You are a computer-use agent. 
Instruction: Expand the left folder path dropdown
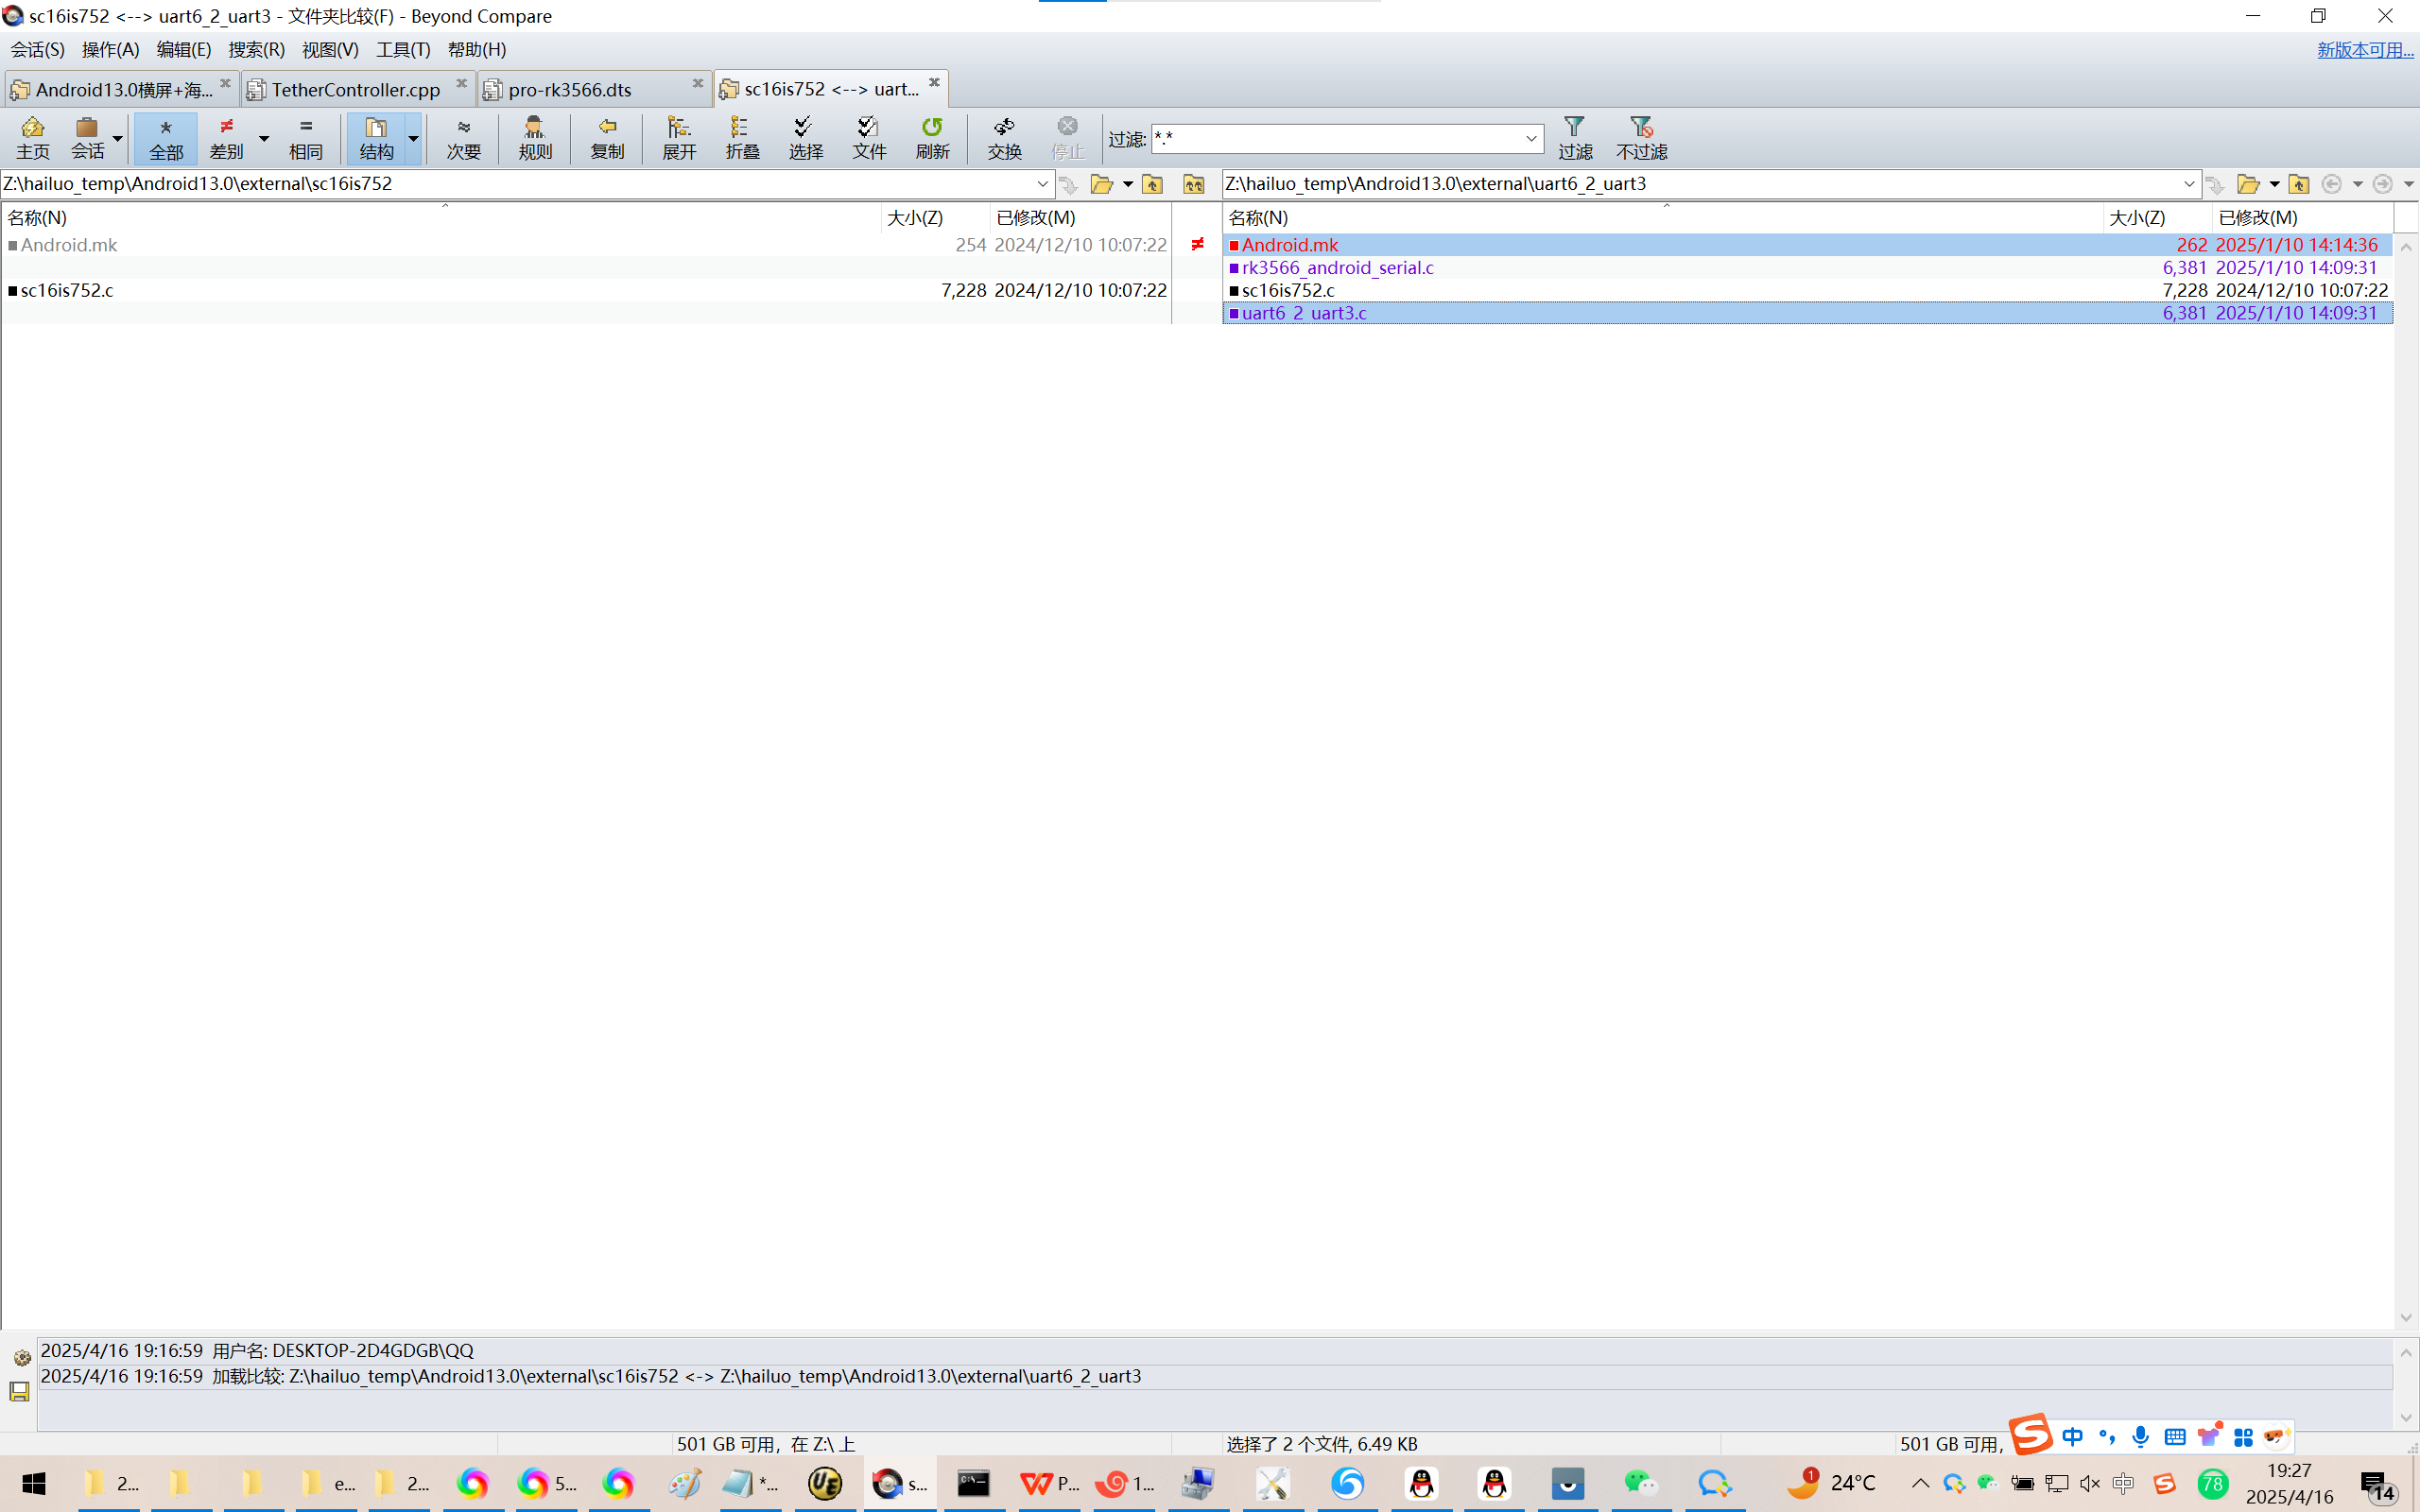click(x=1042, y=184)
